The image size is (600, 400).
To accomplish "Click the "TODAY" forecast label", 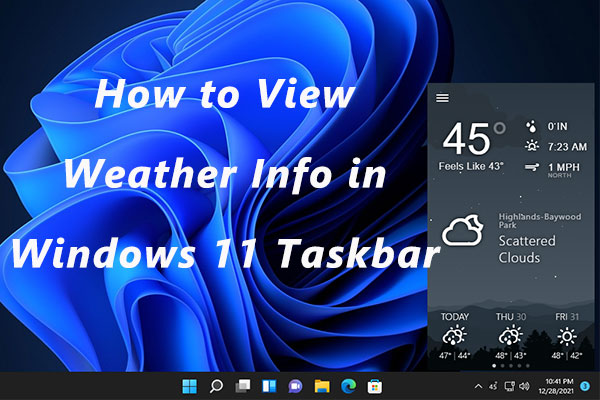I will click(x=455, y=317).
